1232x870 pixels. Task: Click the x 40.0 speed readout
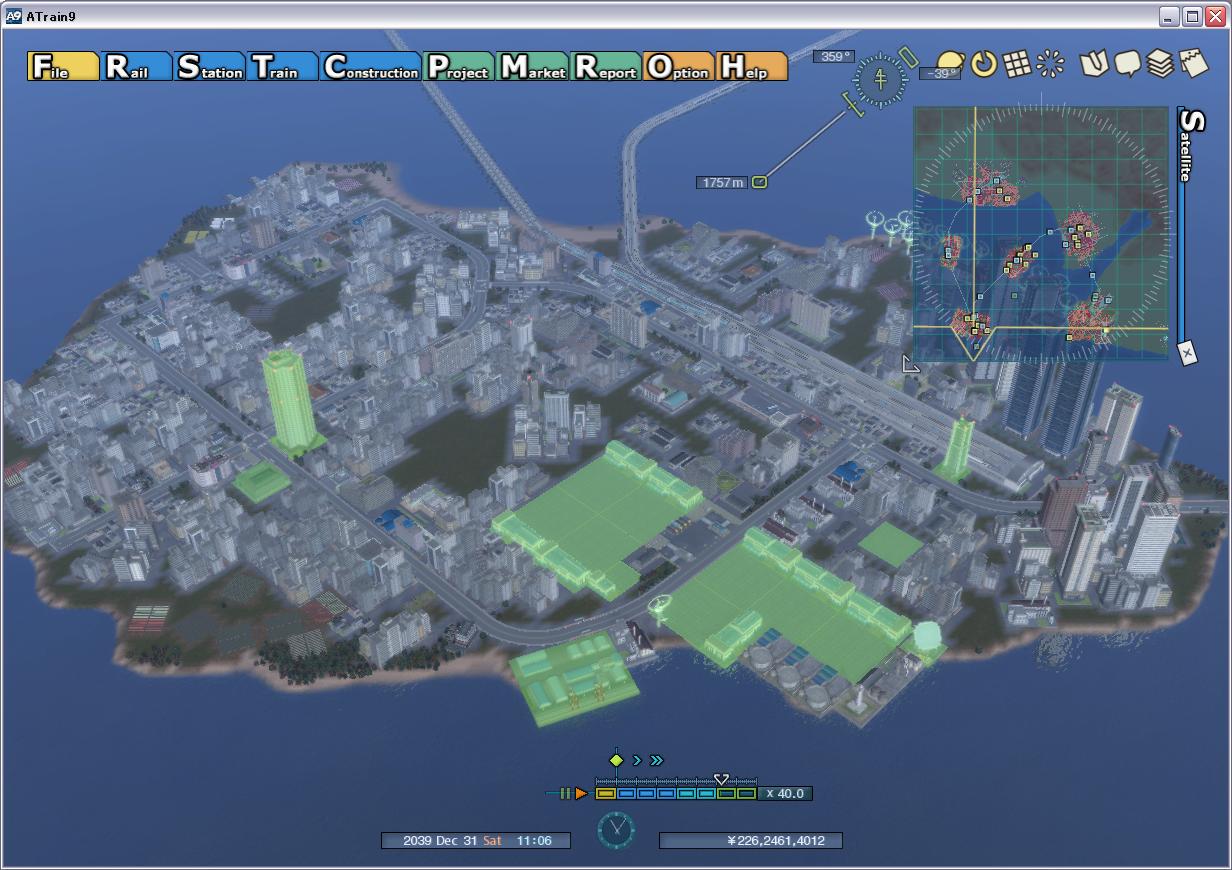(x=784, y=794)
